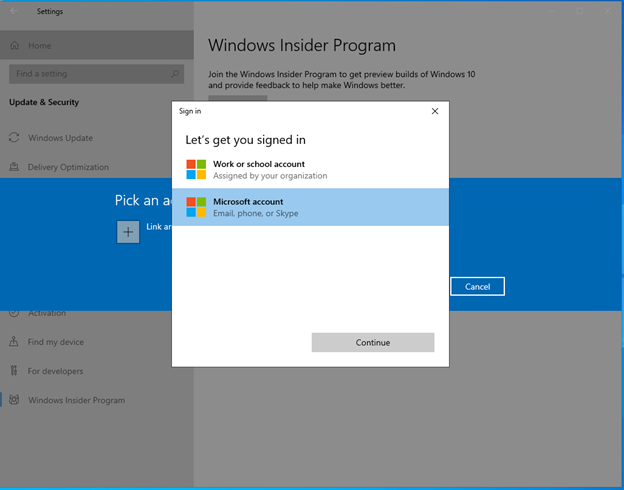The width and height of the screenshot is (624, 490).
Task: Click the Settings back arrow
Action: (14, 11)
